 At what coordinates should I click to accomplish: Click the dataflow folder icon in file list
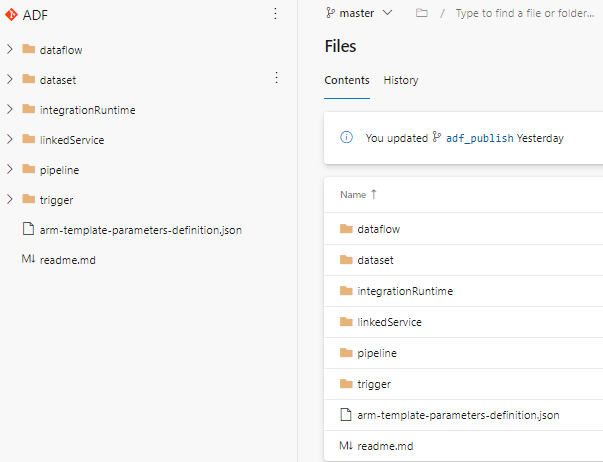347,229
